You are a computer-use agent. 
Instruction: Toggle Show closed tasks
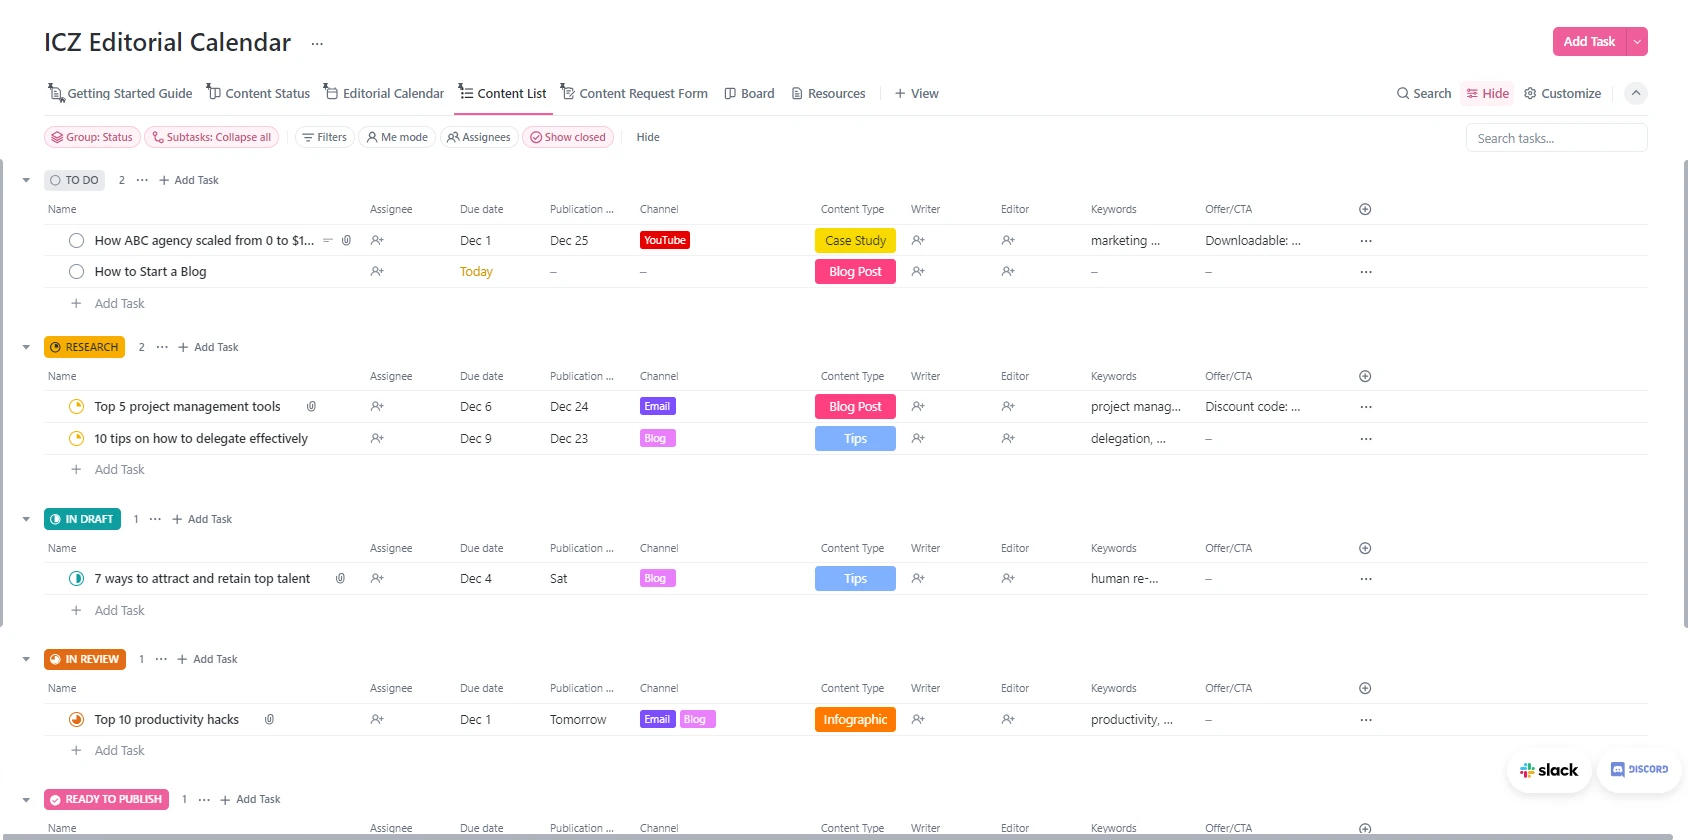tap(568, 138)
